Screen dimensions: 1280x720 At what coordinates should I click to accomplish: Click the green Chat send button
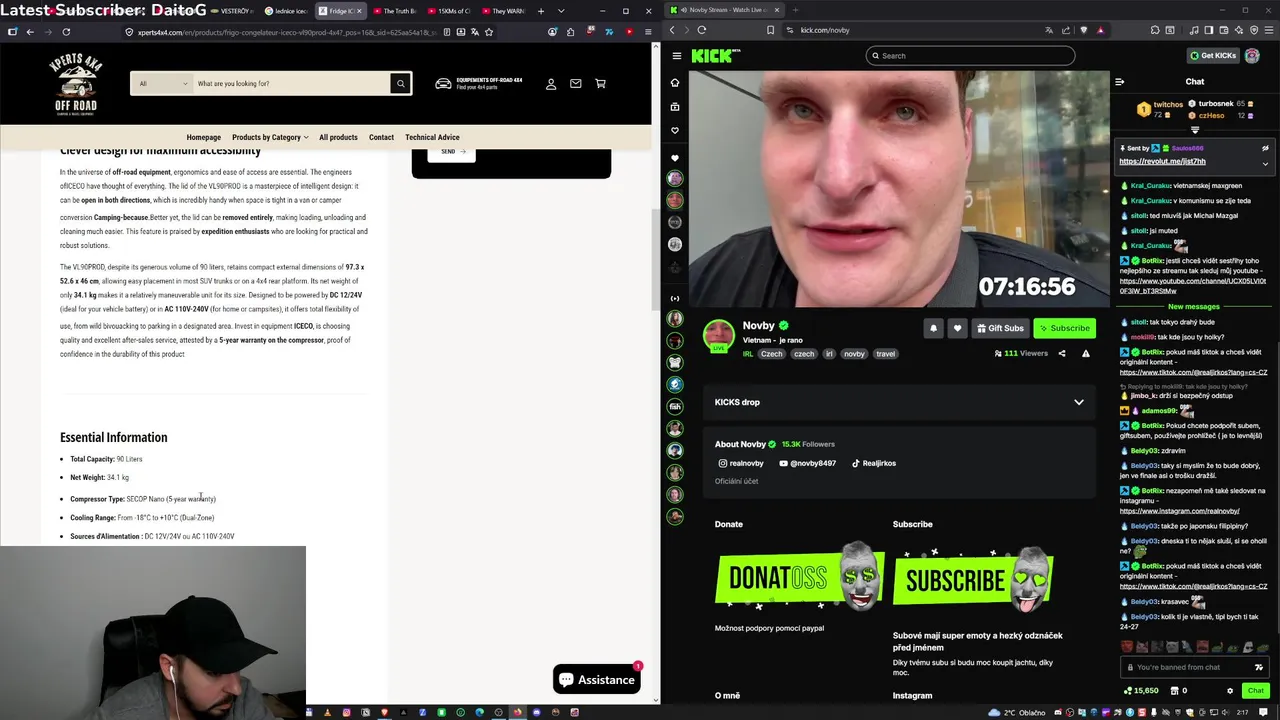tap(1256, 690)
